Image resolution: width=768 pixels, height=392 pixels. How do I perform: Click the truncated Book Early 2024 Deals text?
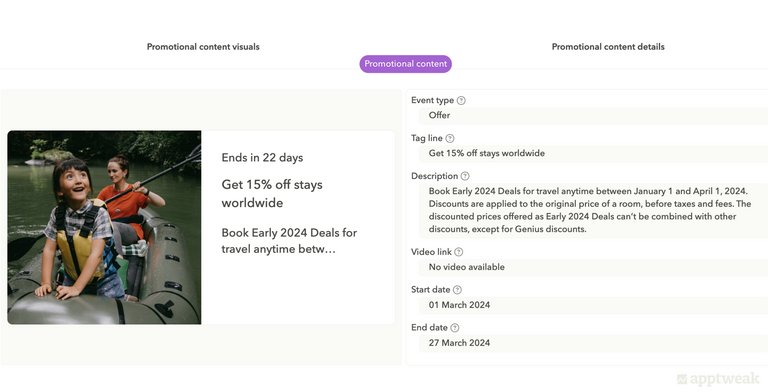pos(289,241)
